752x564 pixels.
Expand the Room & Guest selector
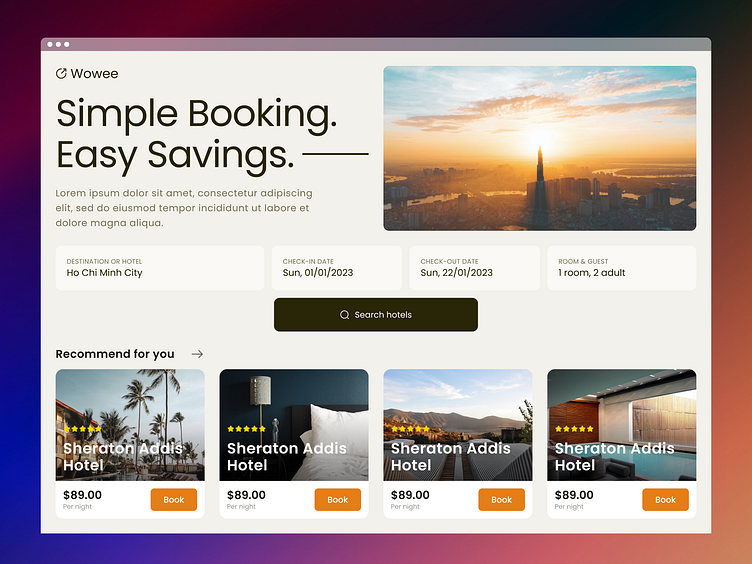point(622,268)
